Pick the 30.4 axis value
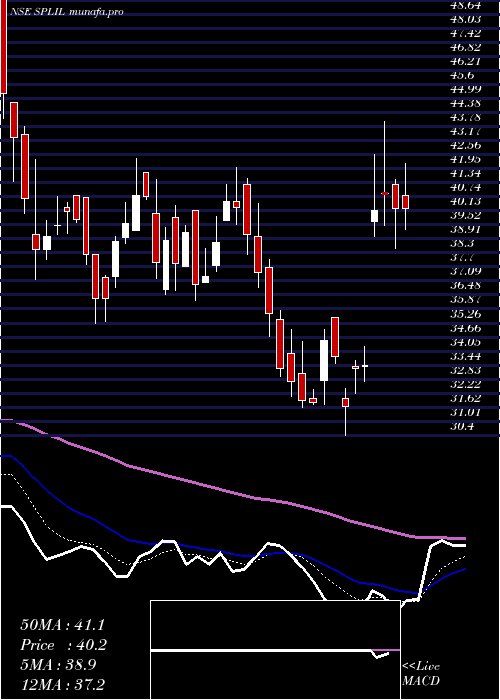The image size is (500, 700). [464, 426]
